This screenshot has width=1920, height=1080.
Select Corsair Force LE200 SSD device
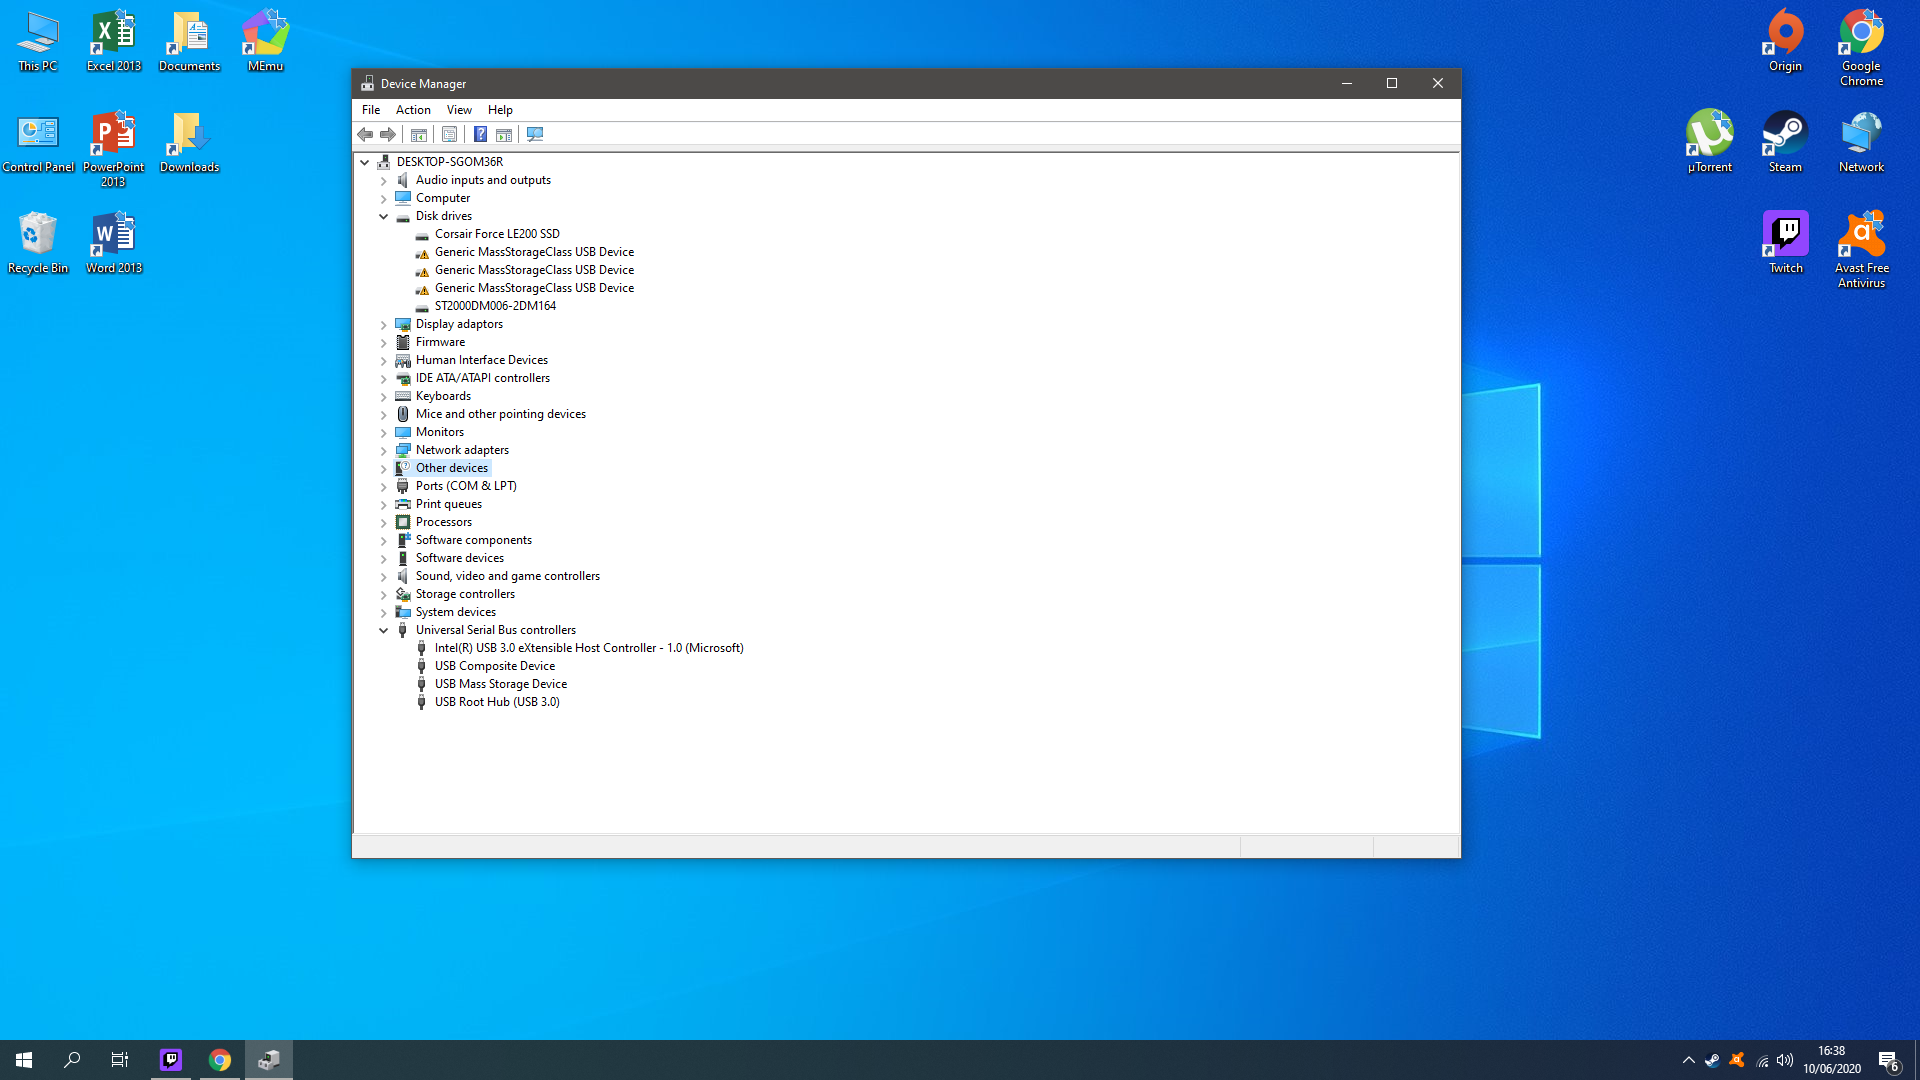coord(497,234)
